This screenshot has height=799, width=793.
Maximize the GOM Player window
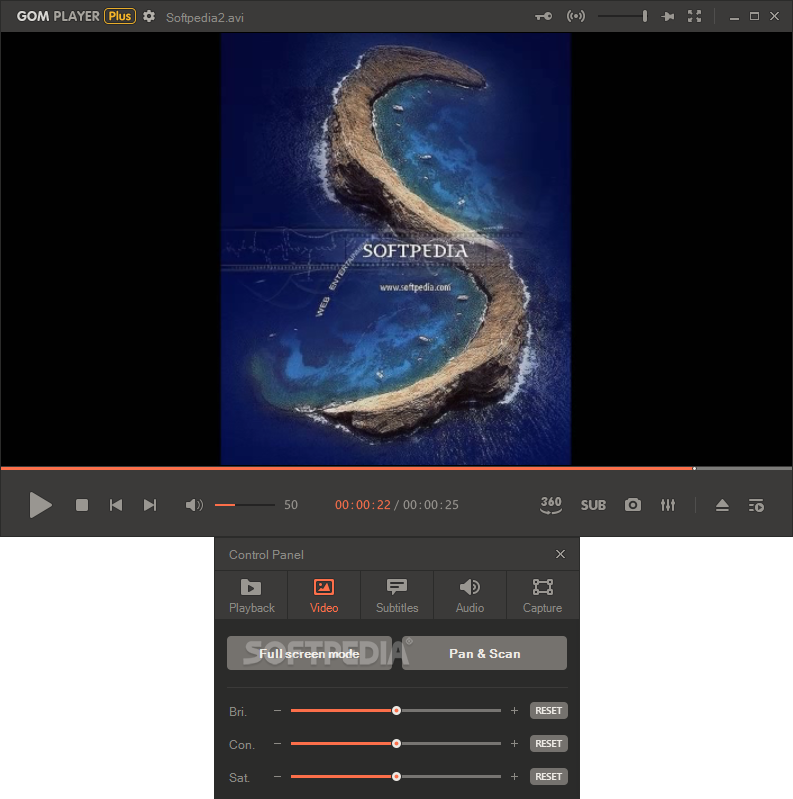pos(754,16)
